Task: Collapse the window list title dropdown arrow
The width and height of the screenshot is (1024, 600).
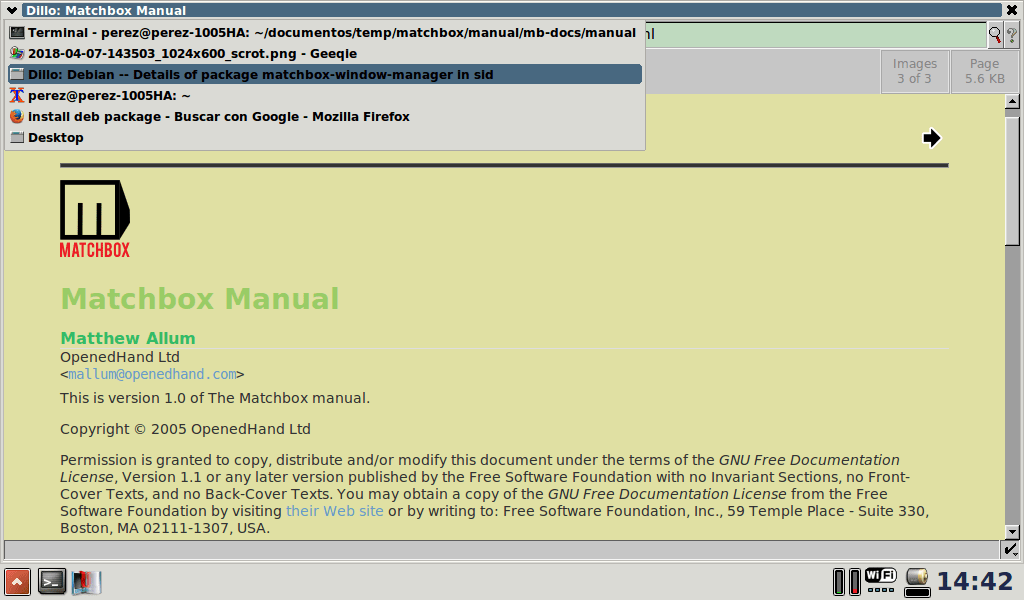Action: tap(10, 10)
